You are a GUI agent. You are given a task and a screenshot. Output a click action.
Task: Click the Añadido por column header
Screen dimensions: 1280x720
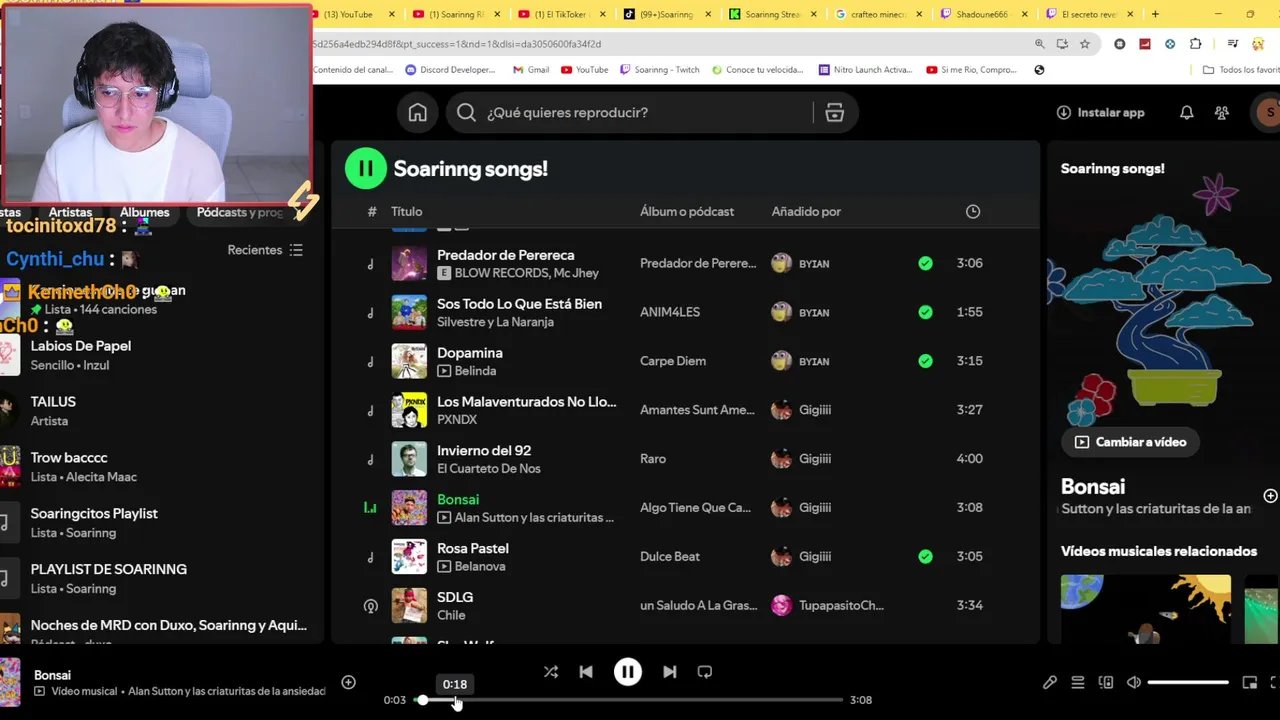click(x=806, y=211)
